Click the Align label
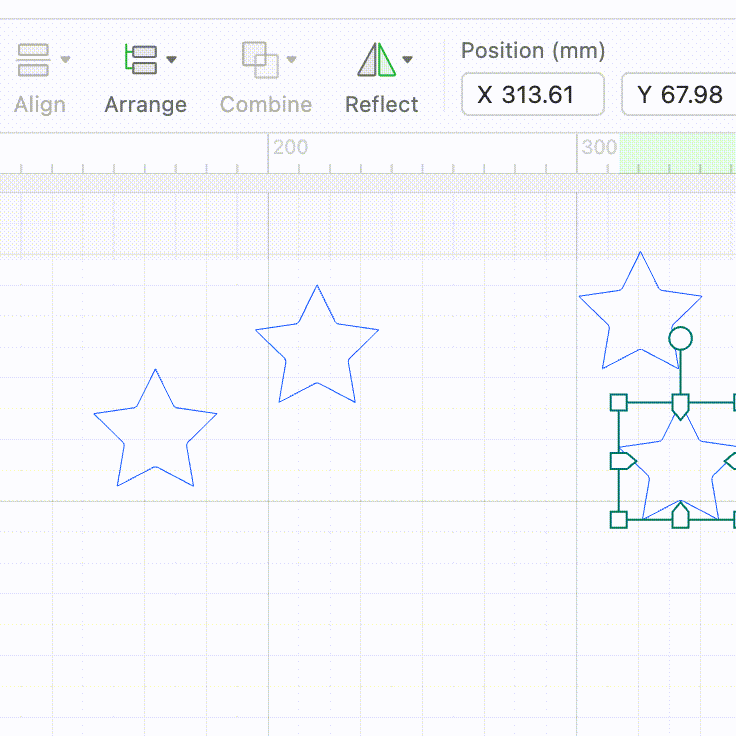The width and height of the screenshot is (736, 736). [40, 104]
